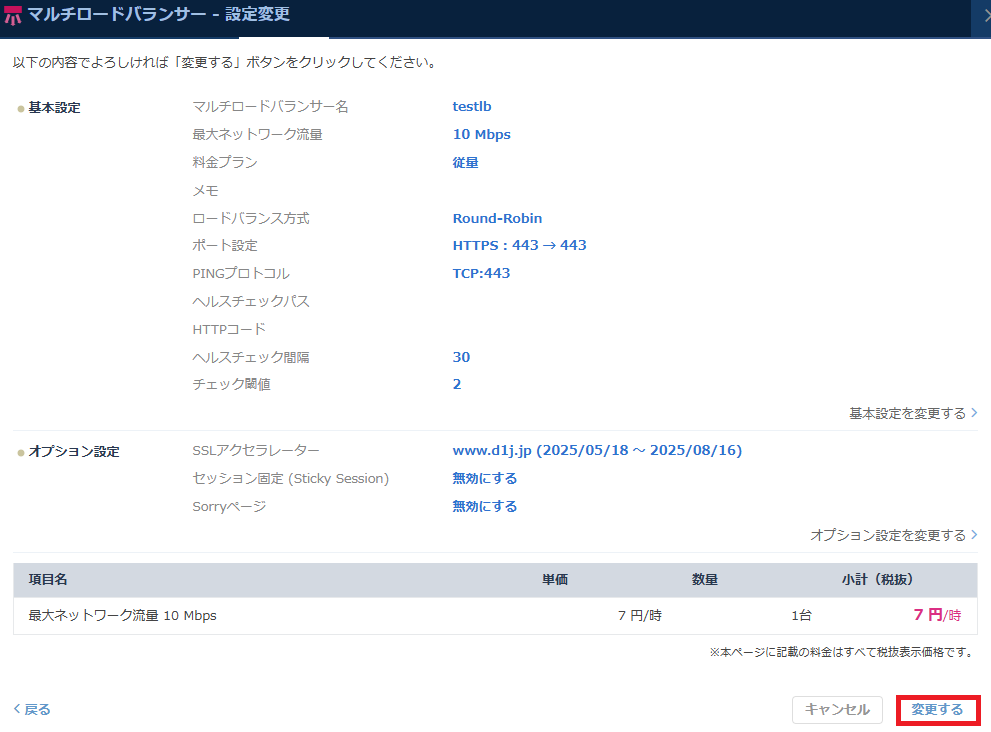Screen dimensions: 991x732
Task: Click the Round-Robin balancing method value
Action: [x=497, y=218]
